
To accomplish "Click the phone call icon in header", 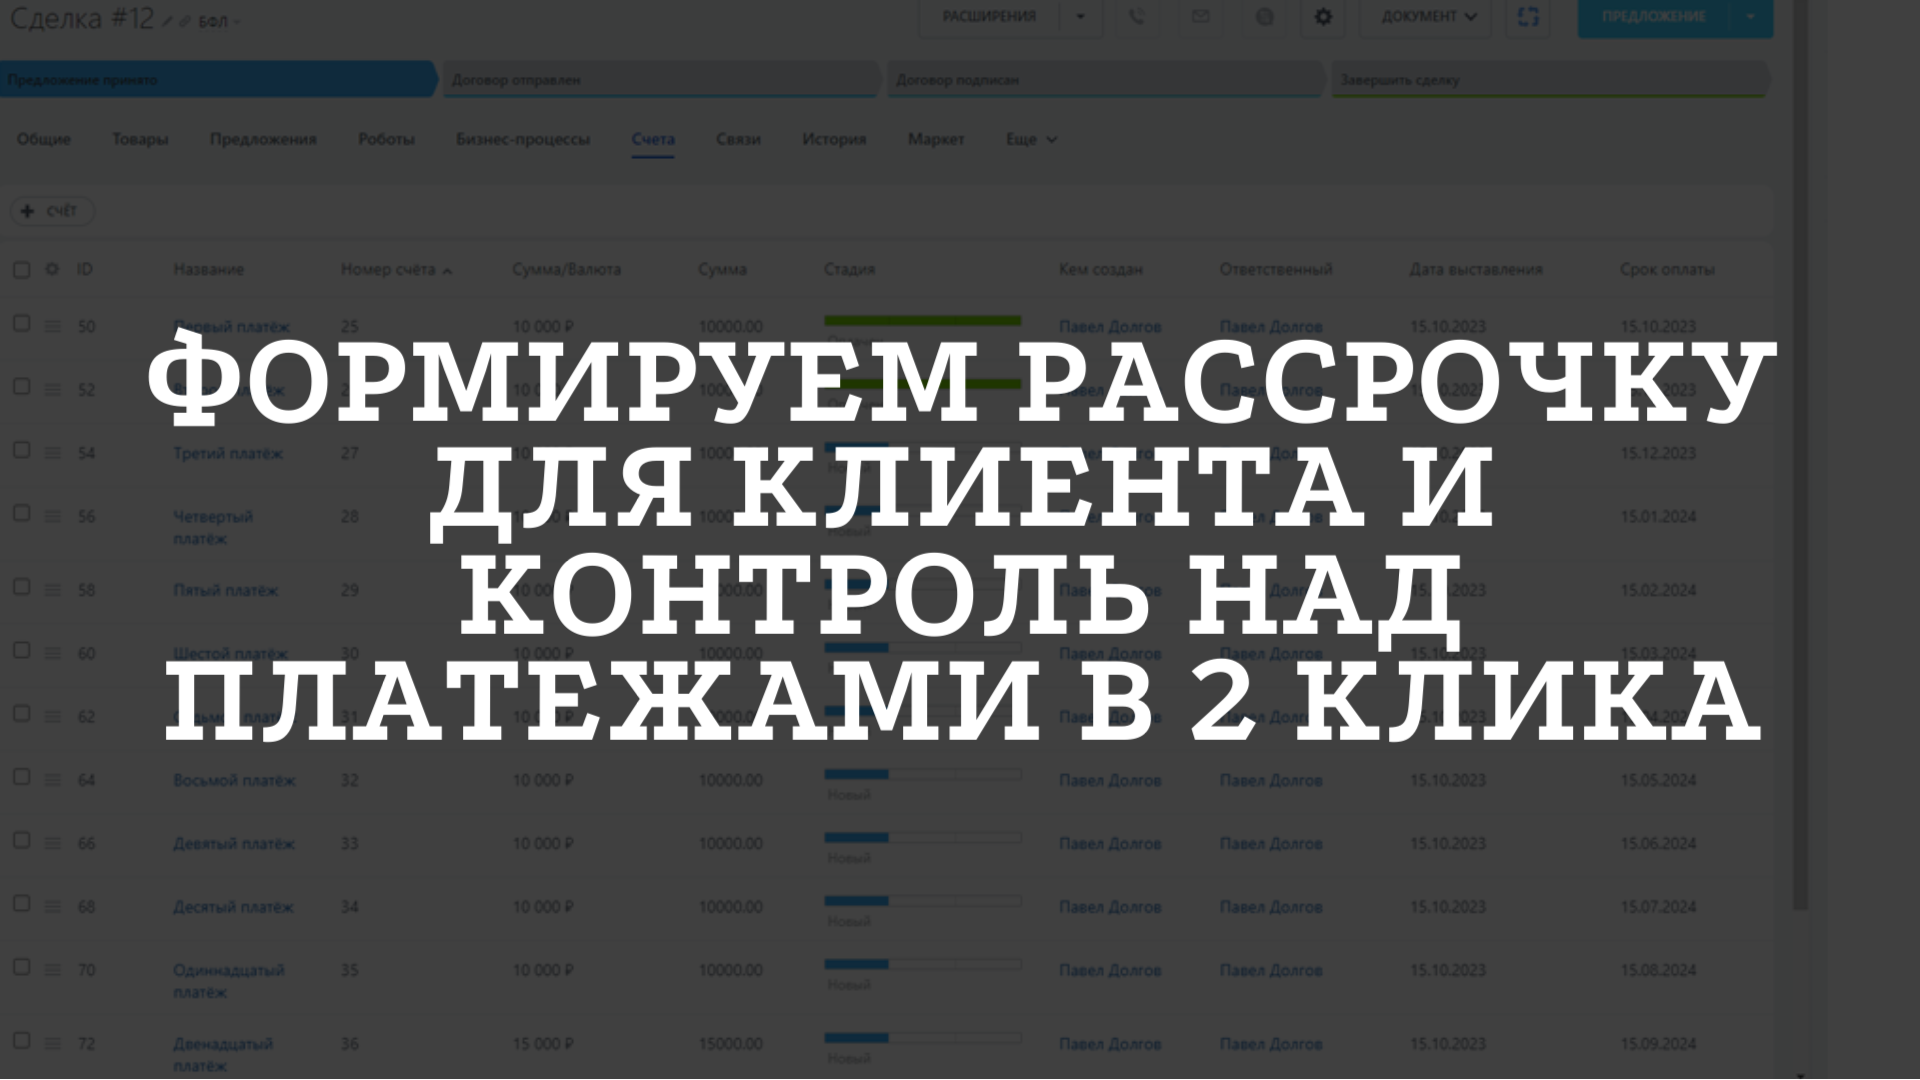I will click(x=1137, y=17).
